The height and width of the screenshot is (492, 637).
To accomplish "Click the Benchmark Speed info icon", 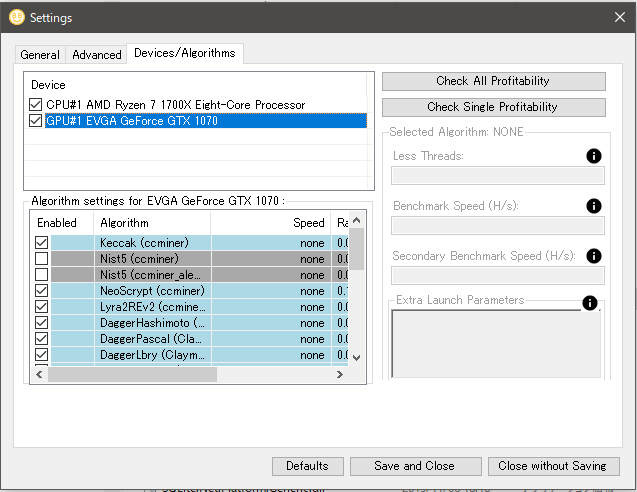I will pyautogui.click(x=593, y=206).
